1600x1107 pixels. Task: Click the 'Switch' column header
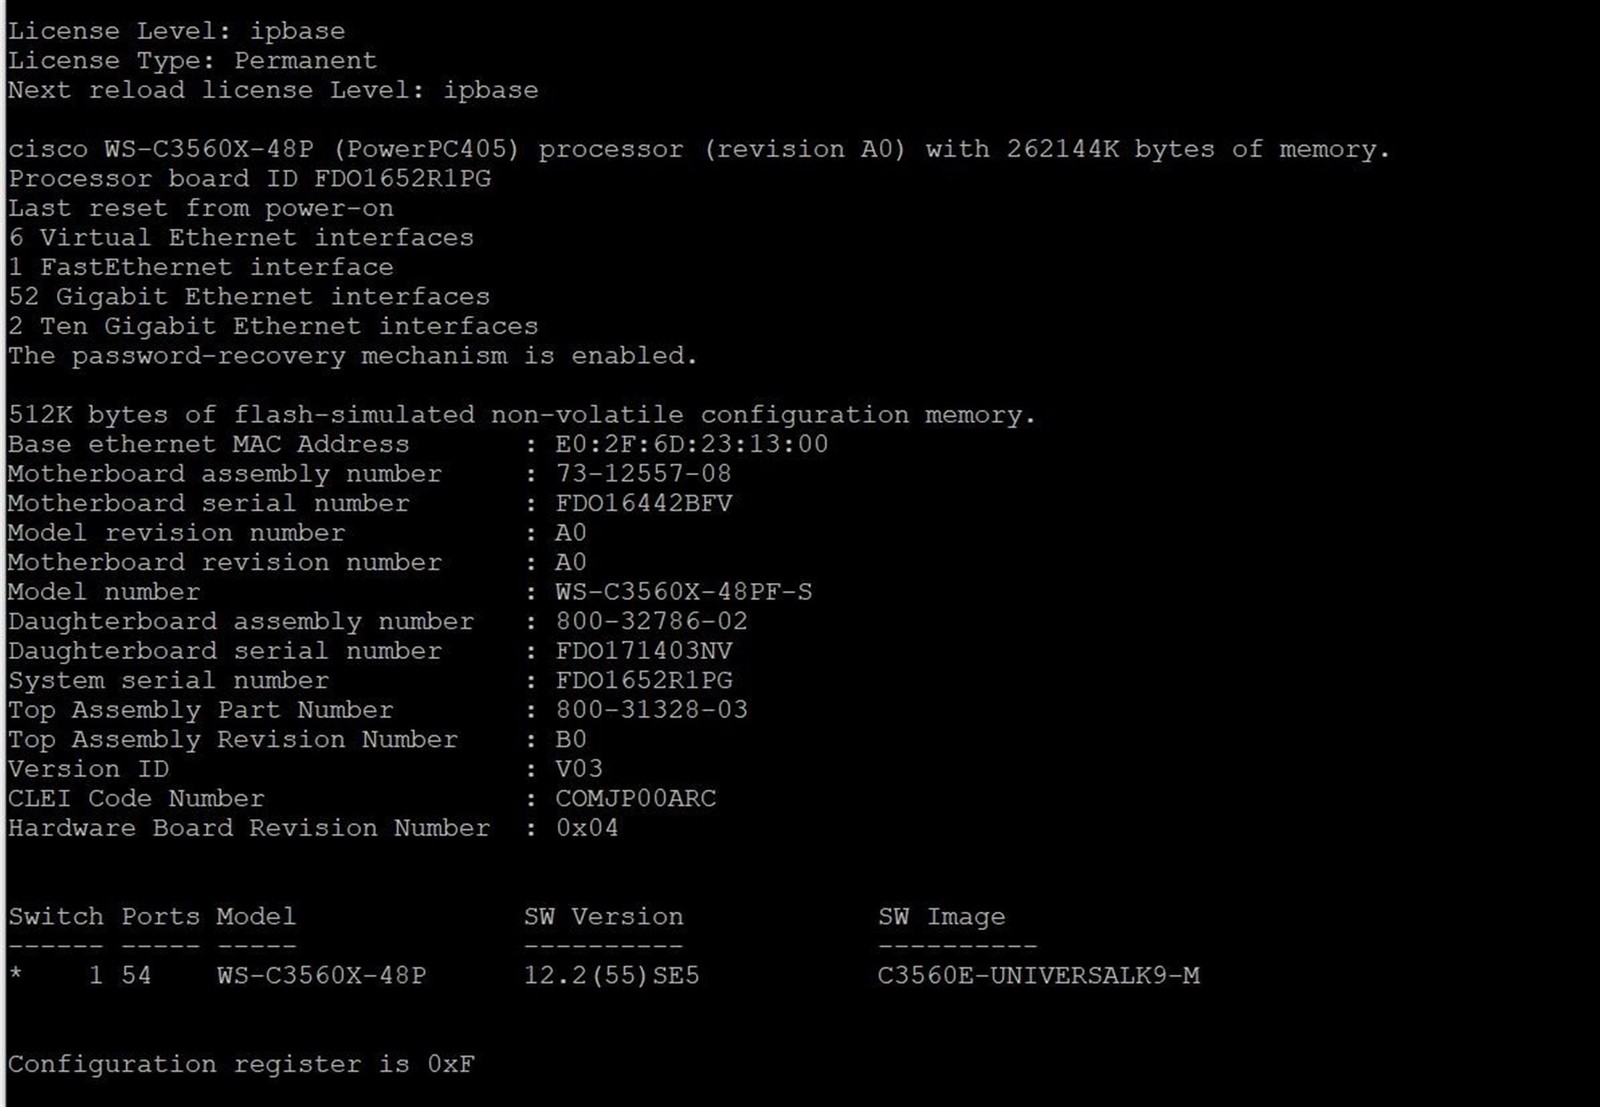click(x=56, y=917)
